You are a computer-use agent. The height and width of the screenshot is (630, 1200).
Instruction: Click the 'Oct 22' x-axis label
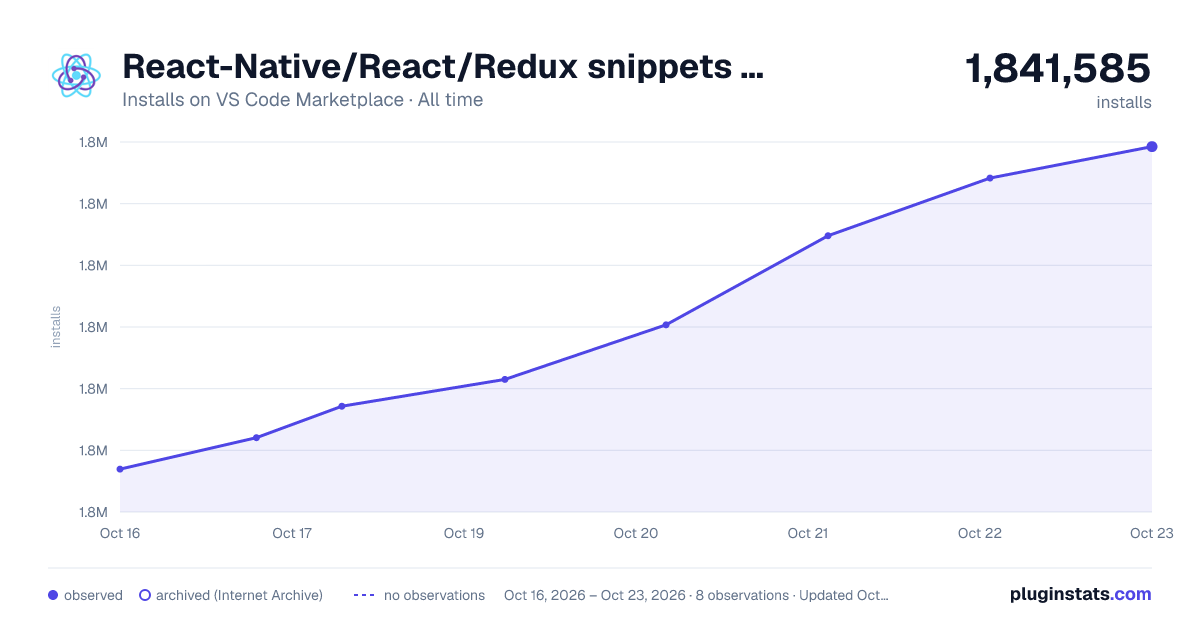980,533
